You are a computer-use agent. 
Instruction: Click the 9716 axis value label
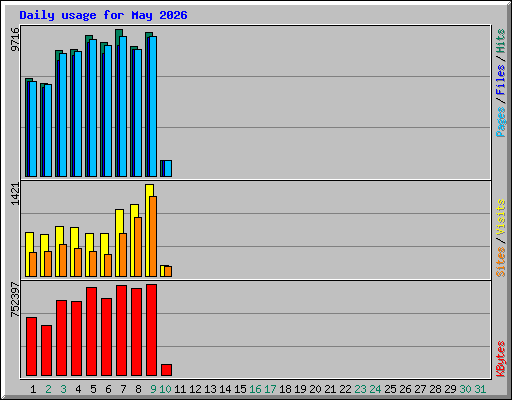pos(15,40)
